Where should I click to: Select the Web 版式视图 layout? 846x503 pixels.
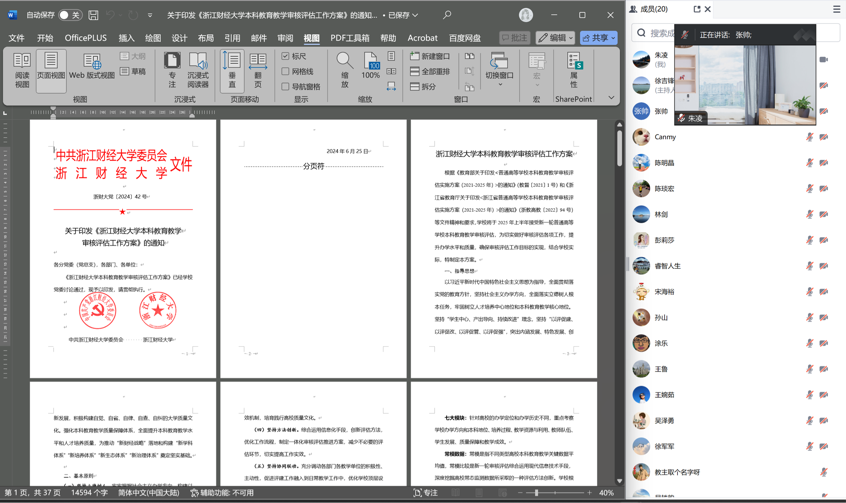point(91,68)
